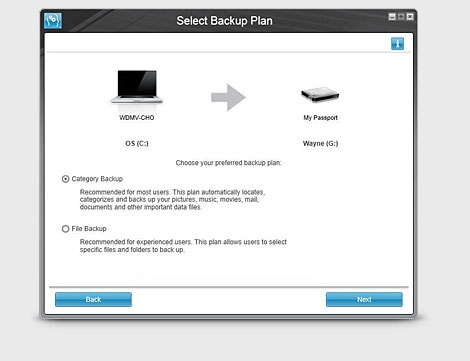Close the Select Backup Plan window
Image resolution: width=470 pixels, height=361 pixels.
tap(410, 17)
